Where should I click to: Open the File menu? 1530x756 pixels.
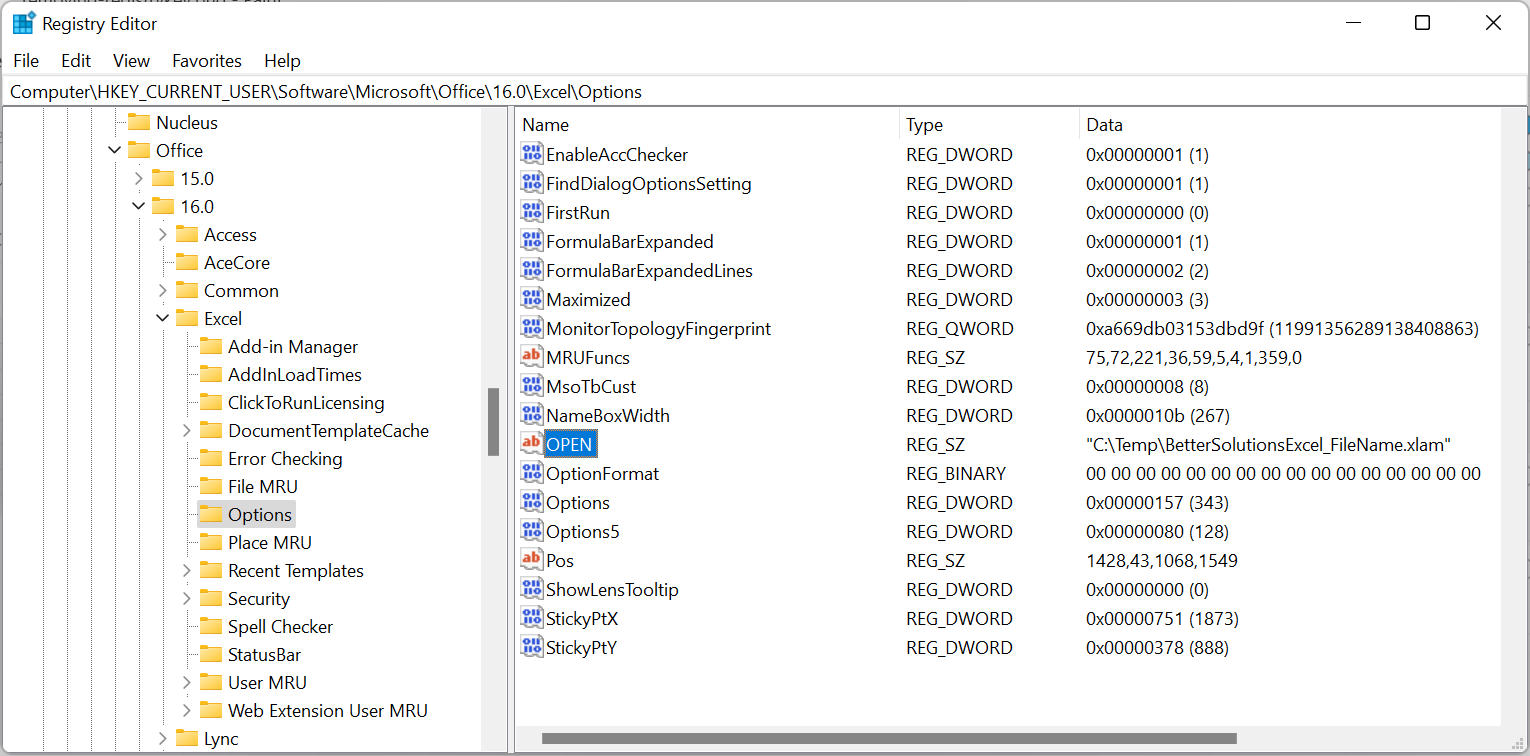point(26,61)
